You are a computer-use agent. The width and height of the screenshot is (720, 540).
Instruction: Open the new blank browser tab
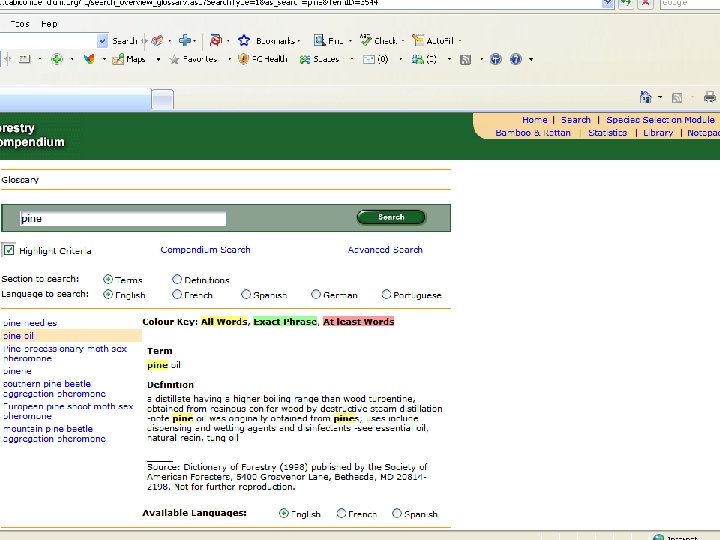(163, 99)
